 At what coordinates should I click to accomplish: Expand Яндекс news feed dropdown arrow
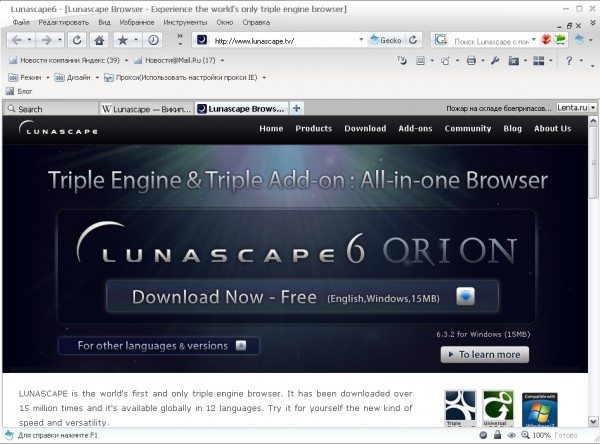click(x=126, y=60)
